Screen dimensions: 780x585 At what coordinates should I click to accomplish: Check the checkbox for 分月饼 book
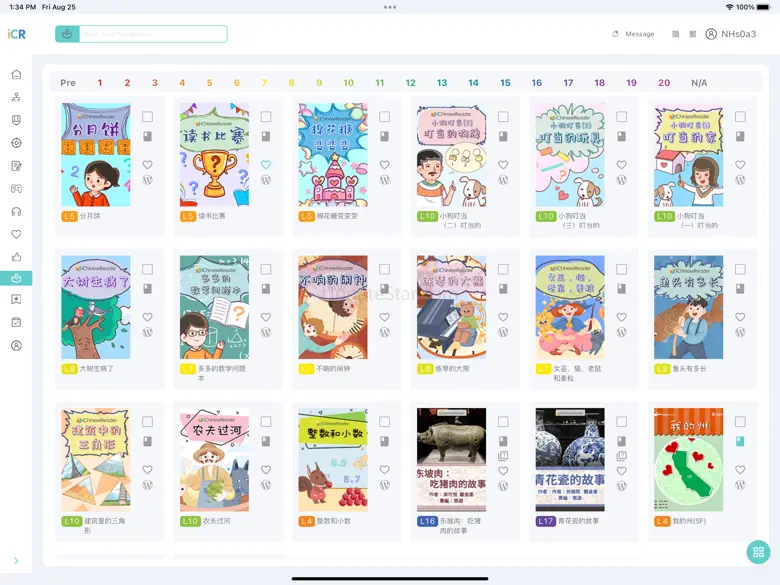pyautogui.click(x=147, y=117)
